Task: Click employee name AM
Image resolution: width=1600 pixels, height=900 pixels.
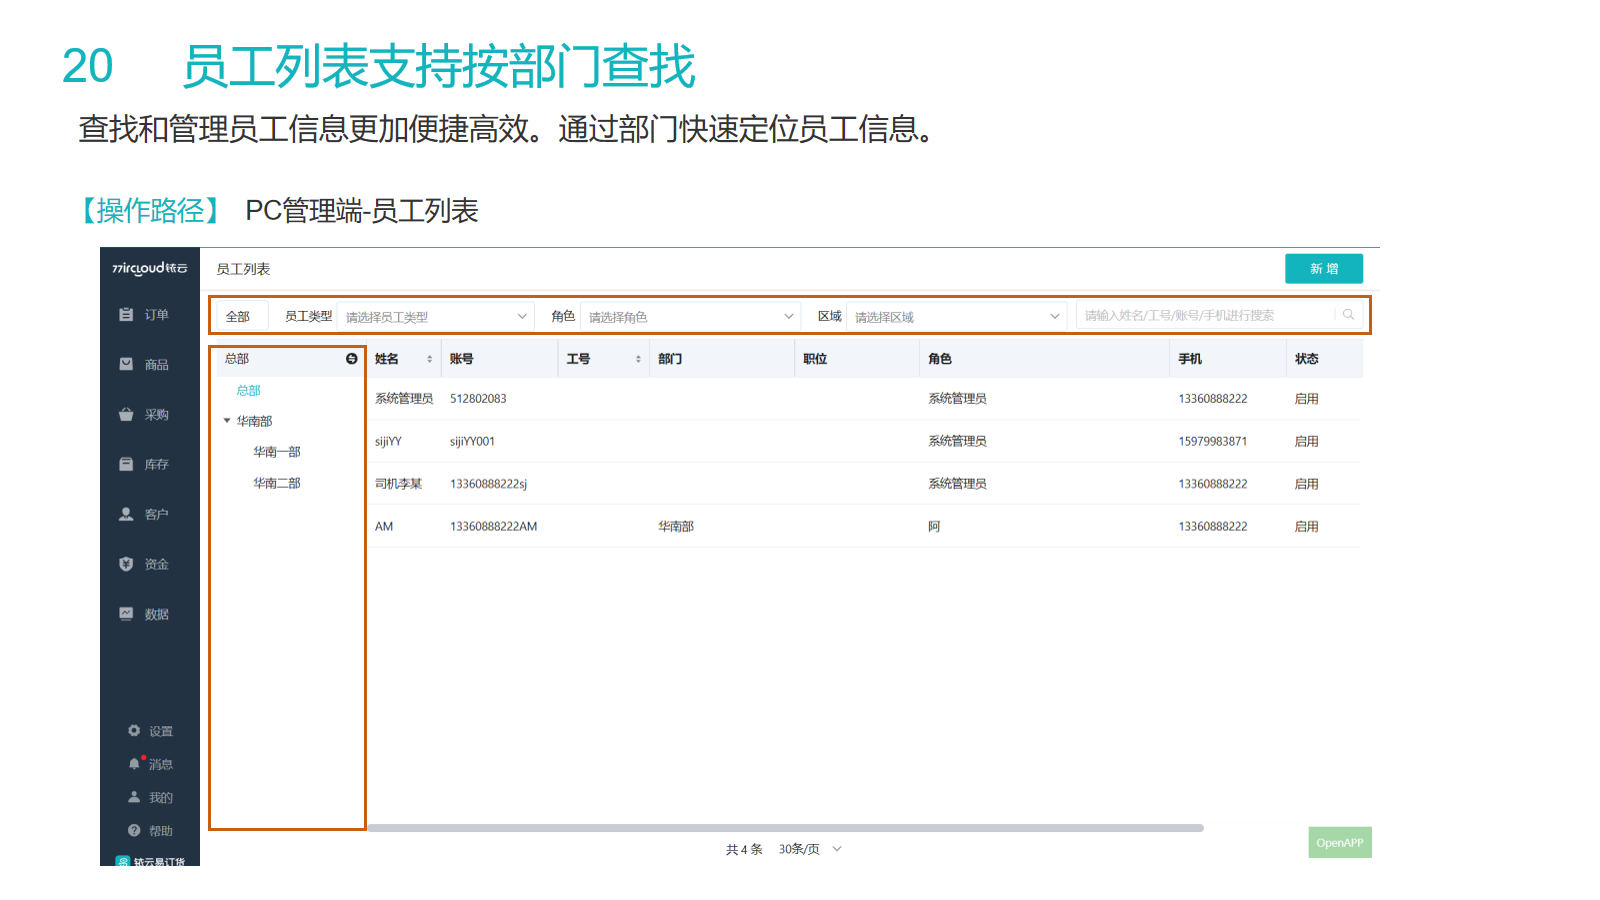Action: 384,526
